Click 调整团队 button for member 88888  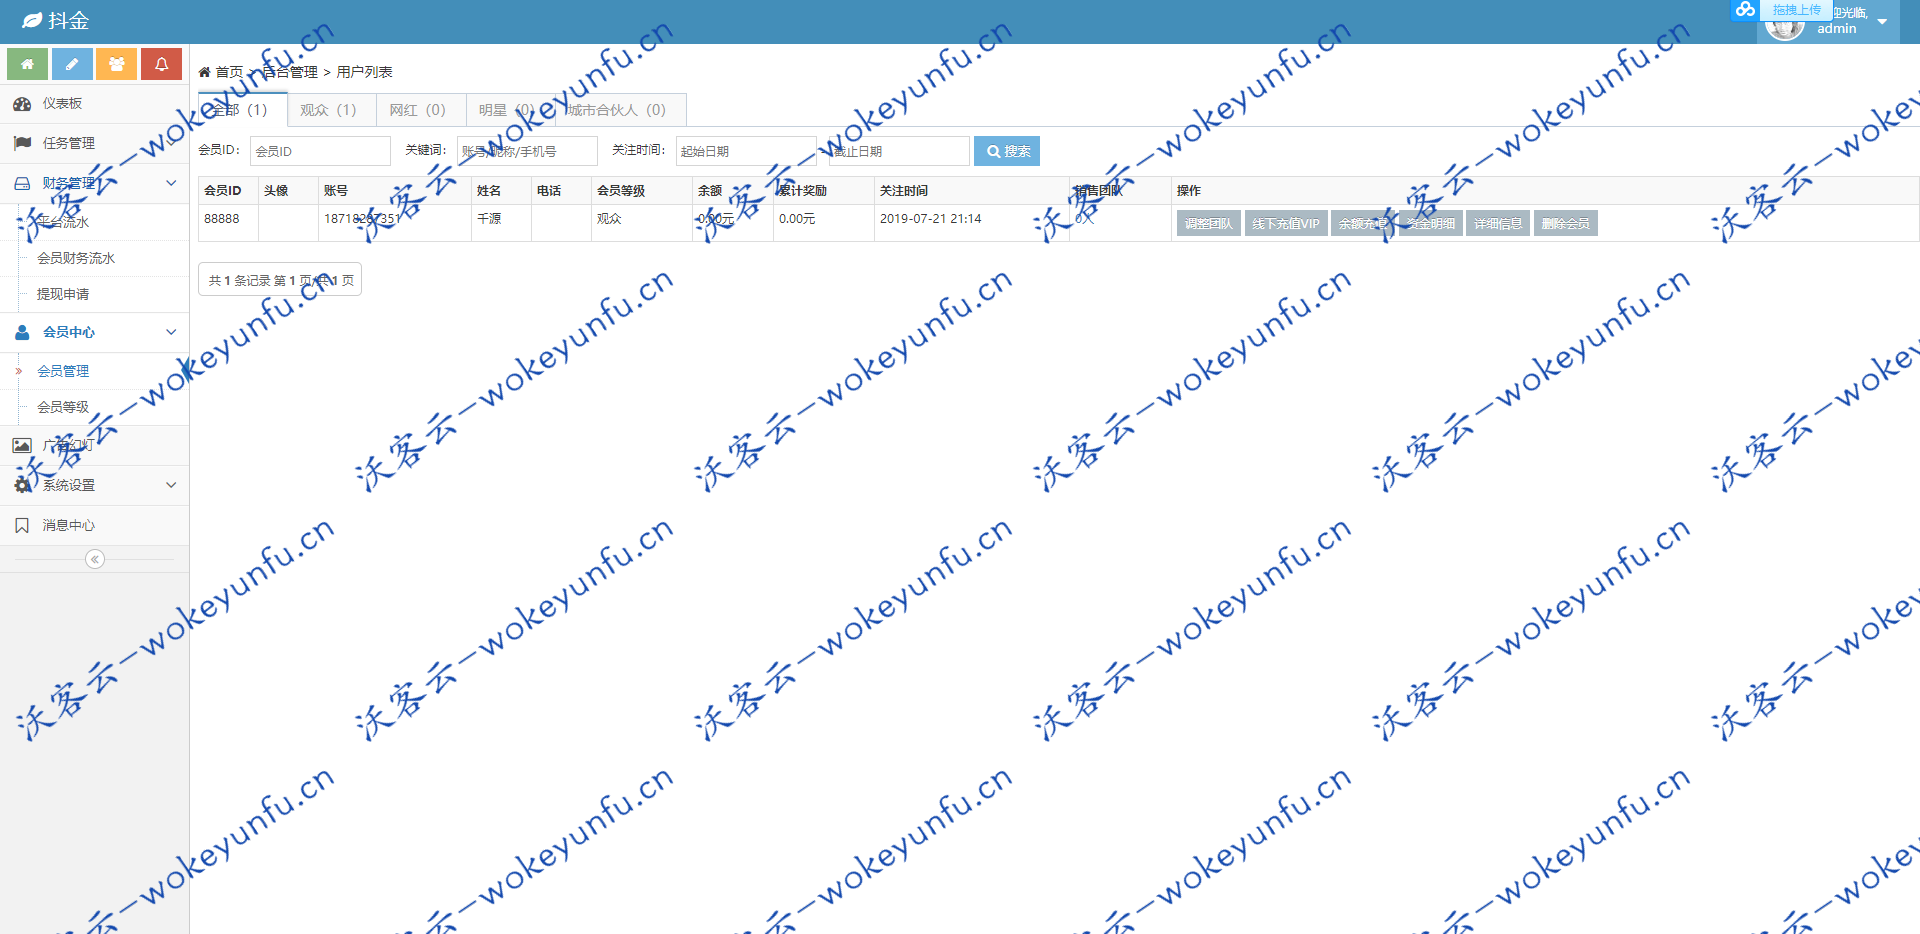(x=1209, y=223)
